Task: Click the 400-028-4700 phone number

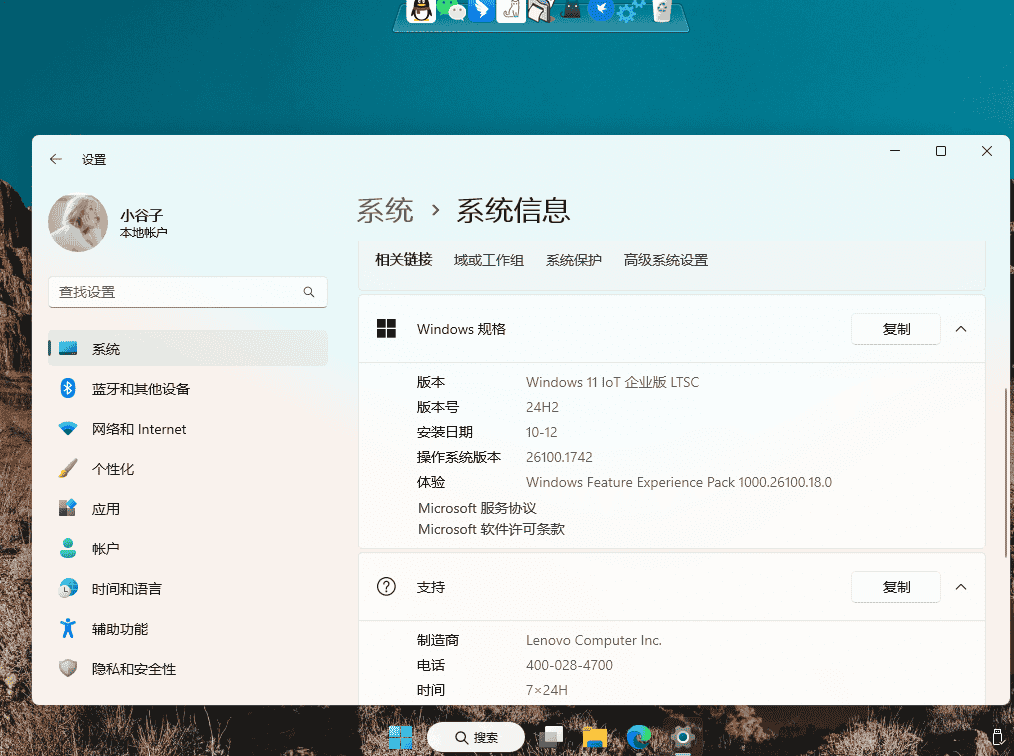Action: click(569, 665)
